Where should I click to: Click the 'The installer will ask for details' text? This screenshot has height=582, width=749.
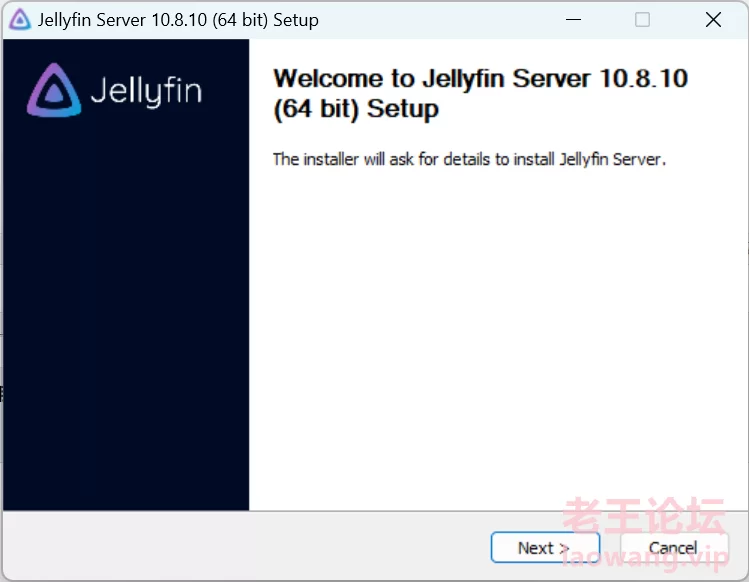(469, 159)
